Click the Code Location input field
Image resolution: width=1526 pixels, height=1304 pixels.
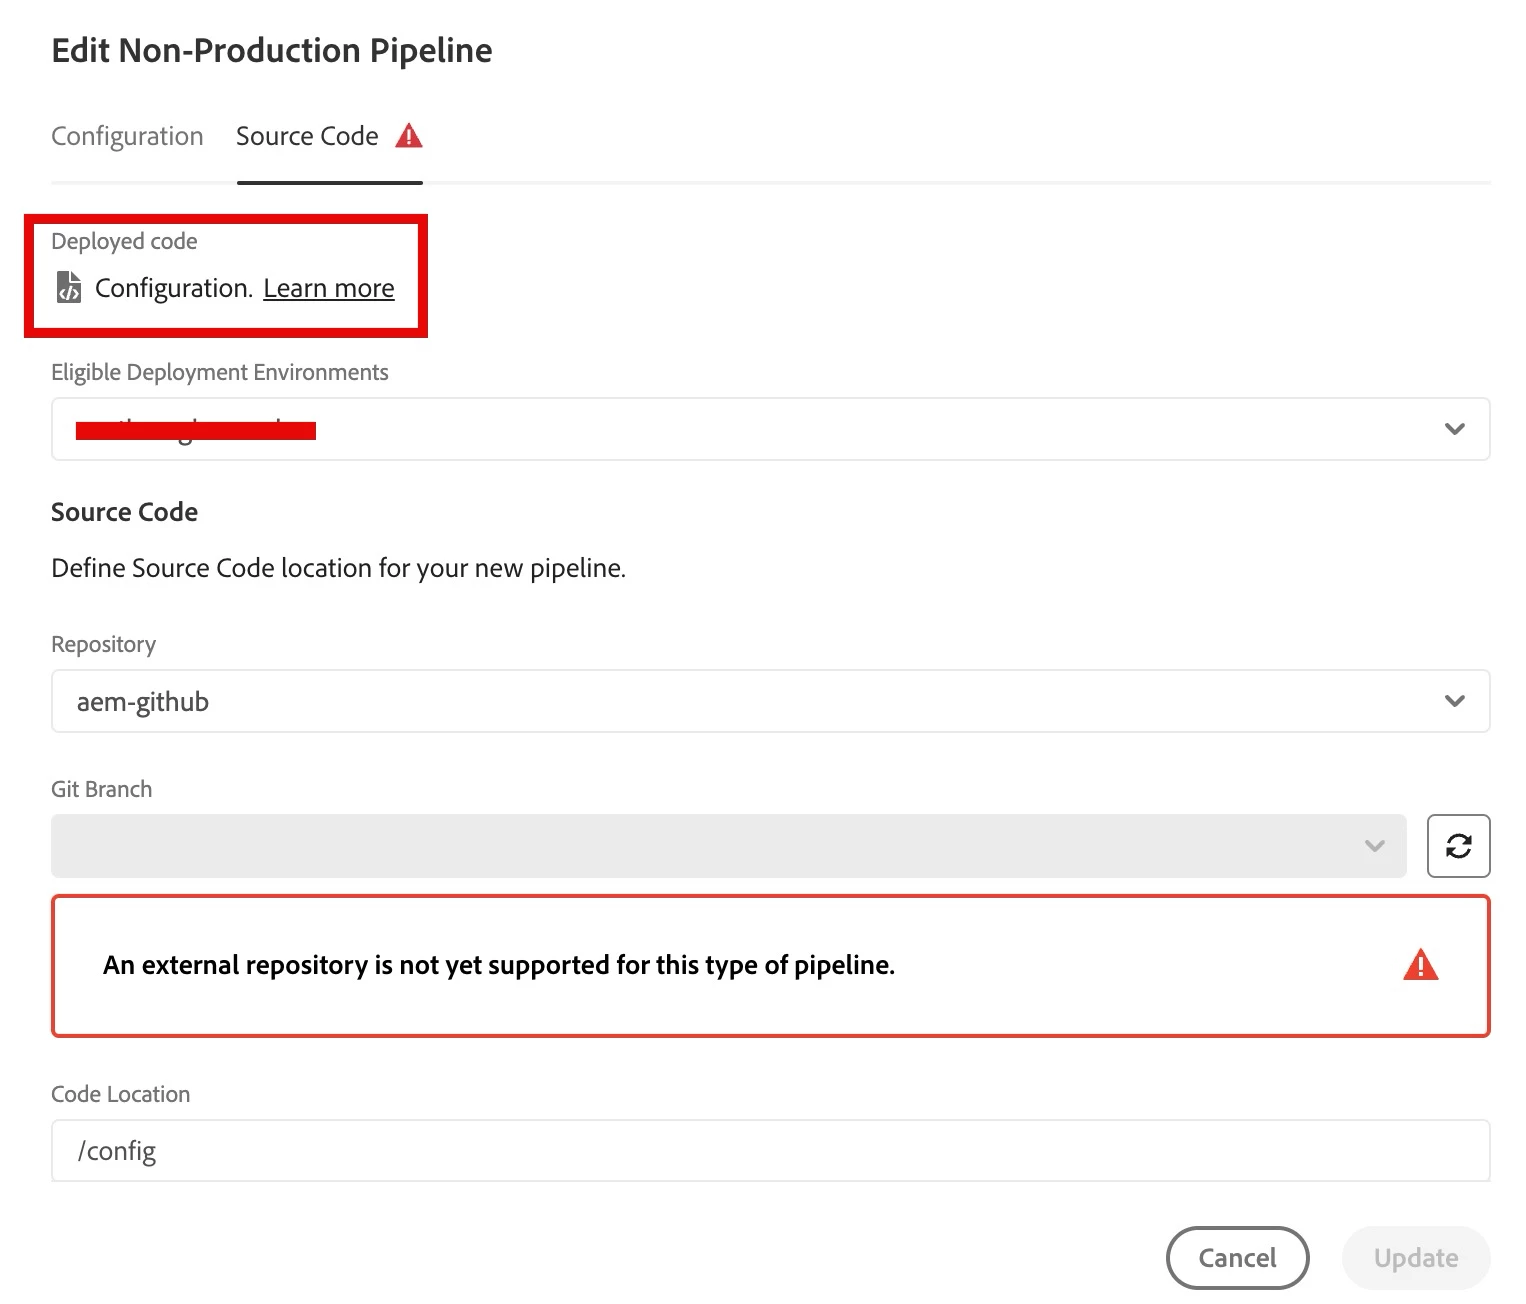coord(770,1151)
